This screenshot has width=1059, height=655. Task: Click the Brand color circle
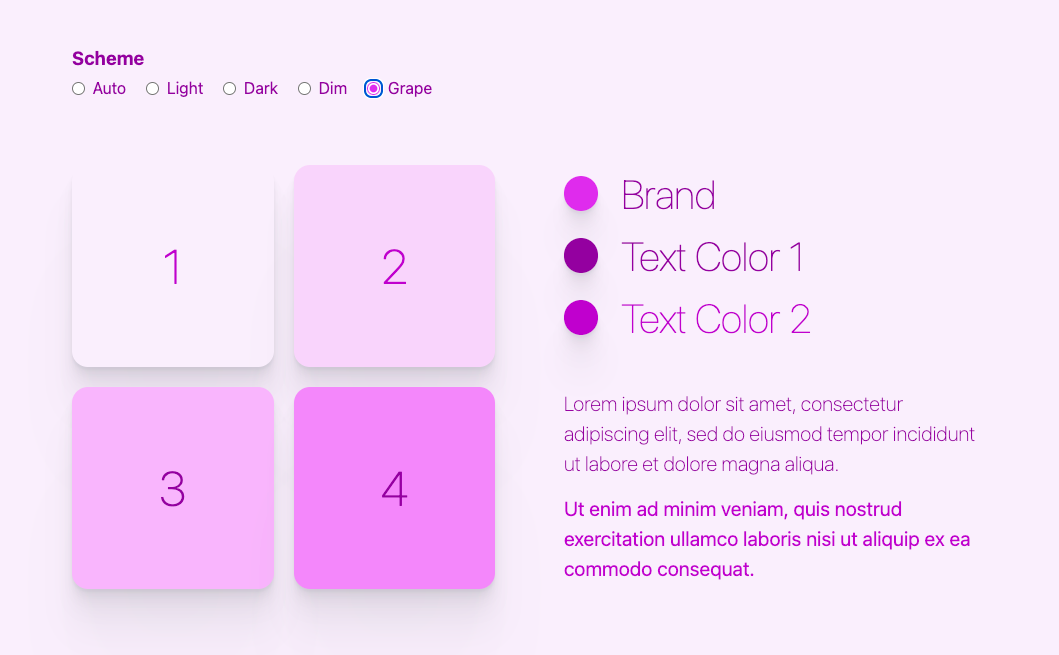click(581, 194)
